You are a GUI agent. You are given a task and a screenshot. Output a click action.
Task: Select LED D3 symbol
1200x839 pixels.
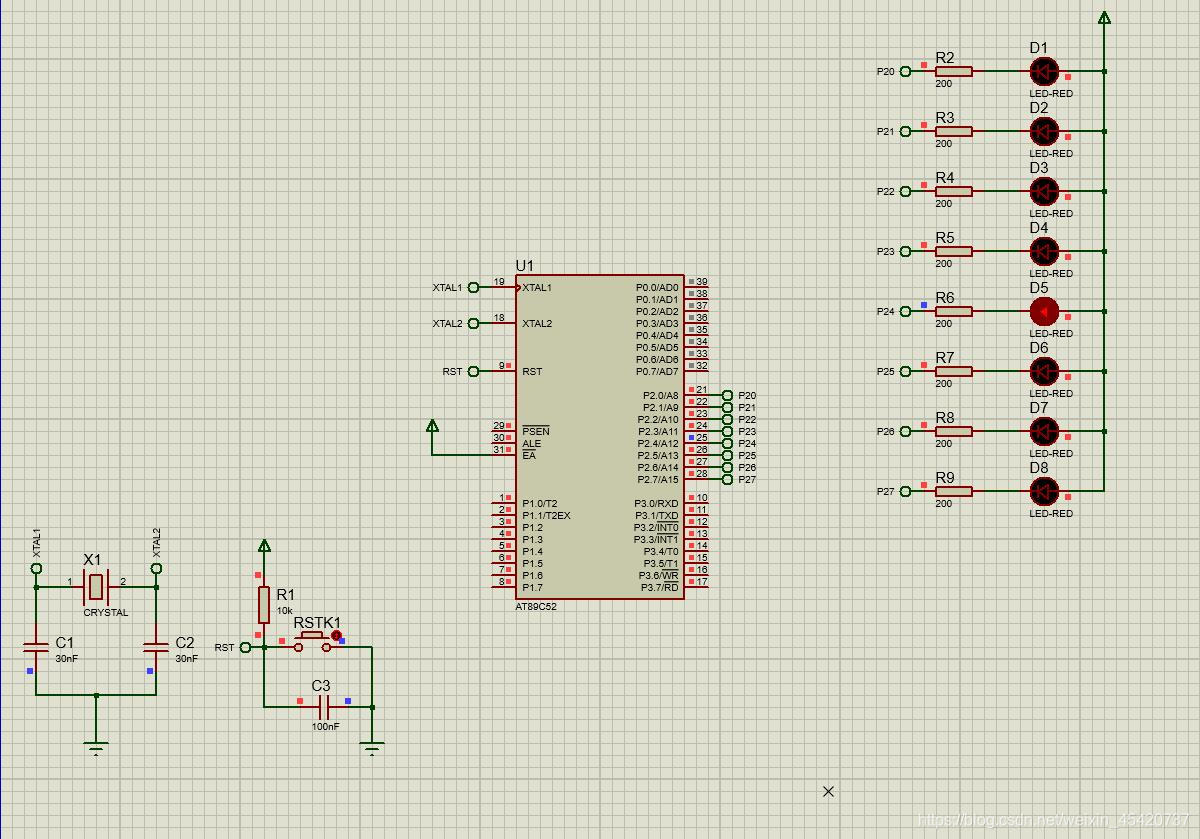tap(1044, 191)
